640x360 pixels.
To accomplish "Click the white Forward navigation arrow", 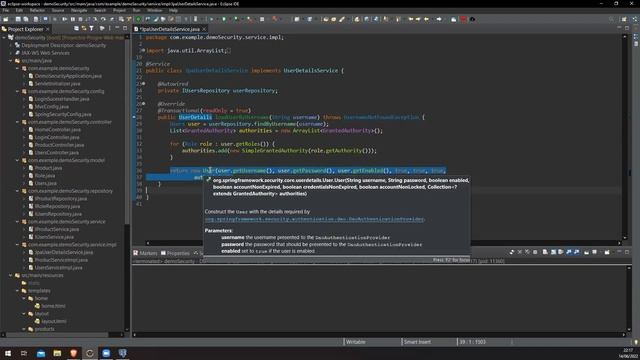I will point(439,19).
